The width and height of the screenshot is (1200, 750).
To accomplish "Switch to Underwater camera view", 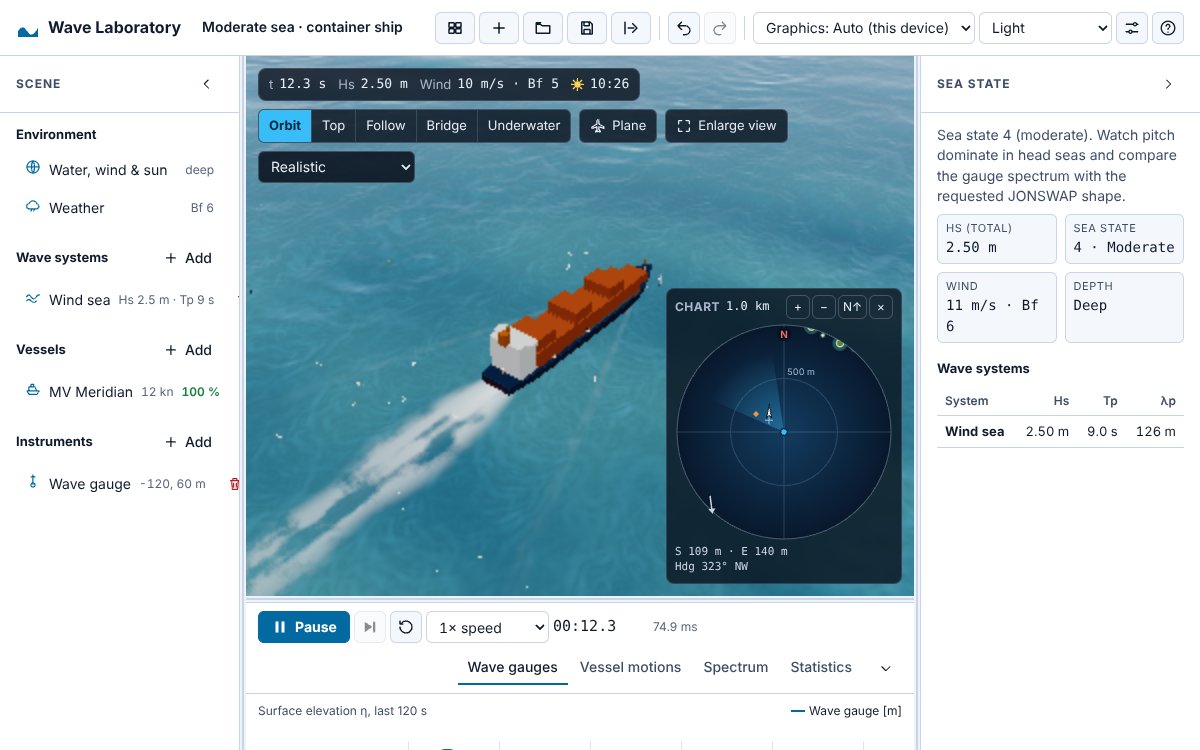I will click(x=524, y=126).
